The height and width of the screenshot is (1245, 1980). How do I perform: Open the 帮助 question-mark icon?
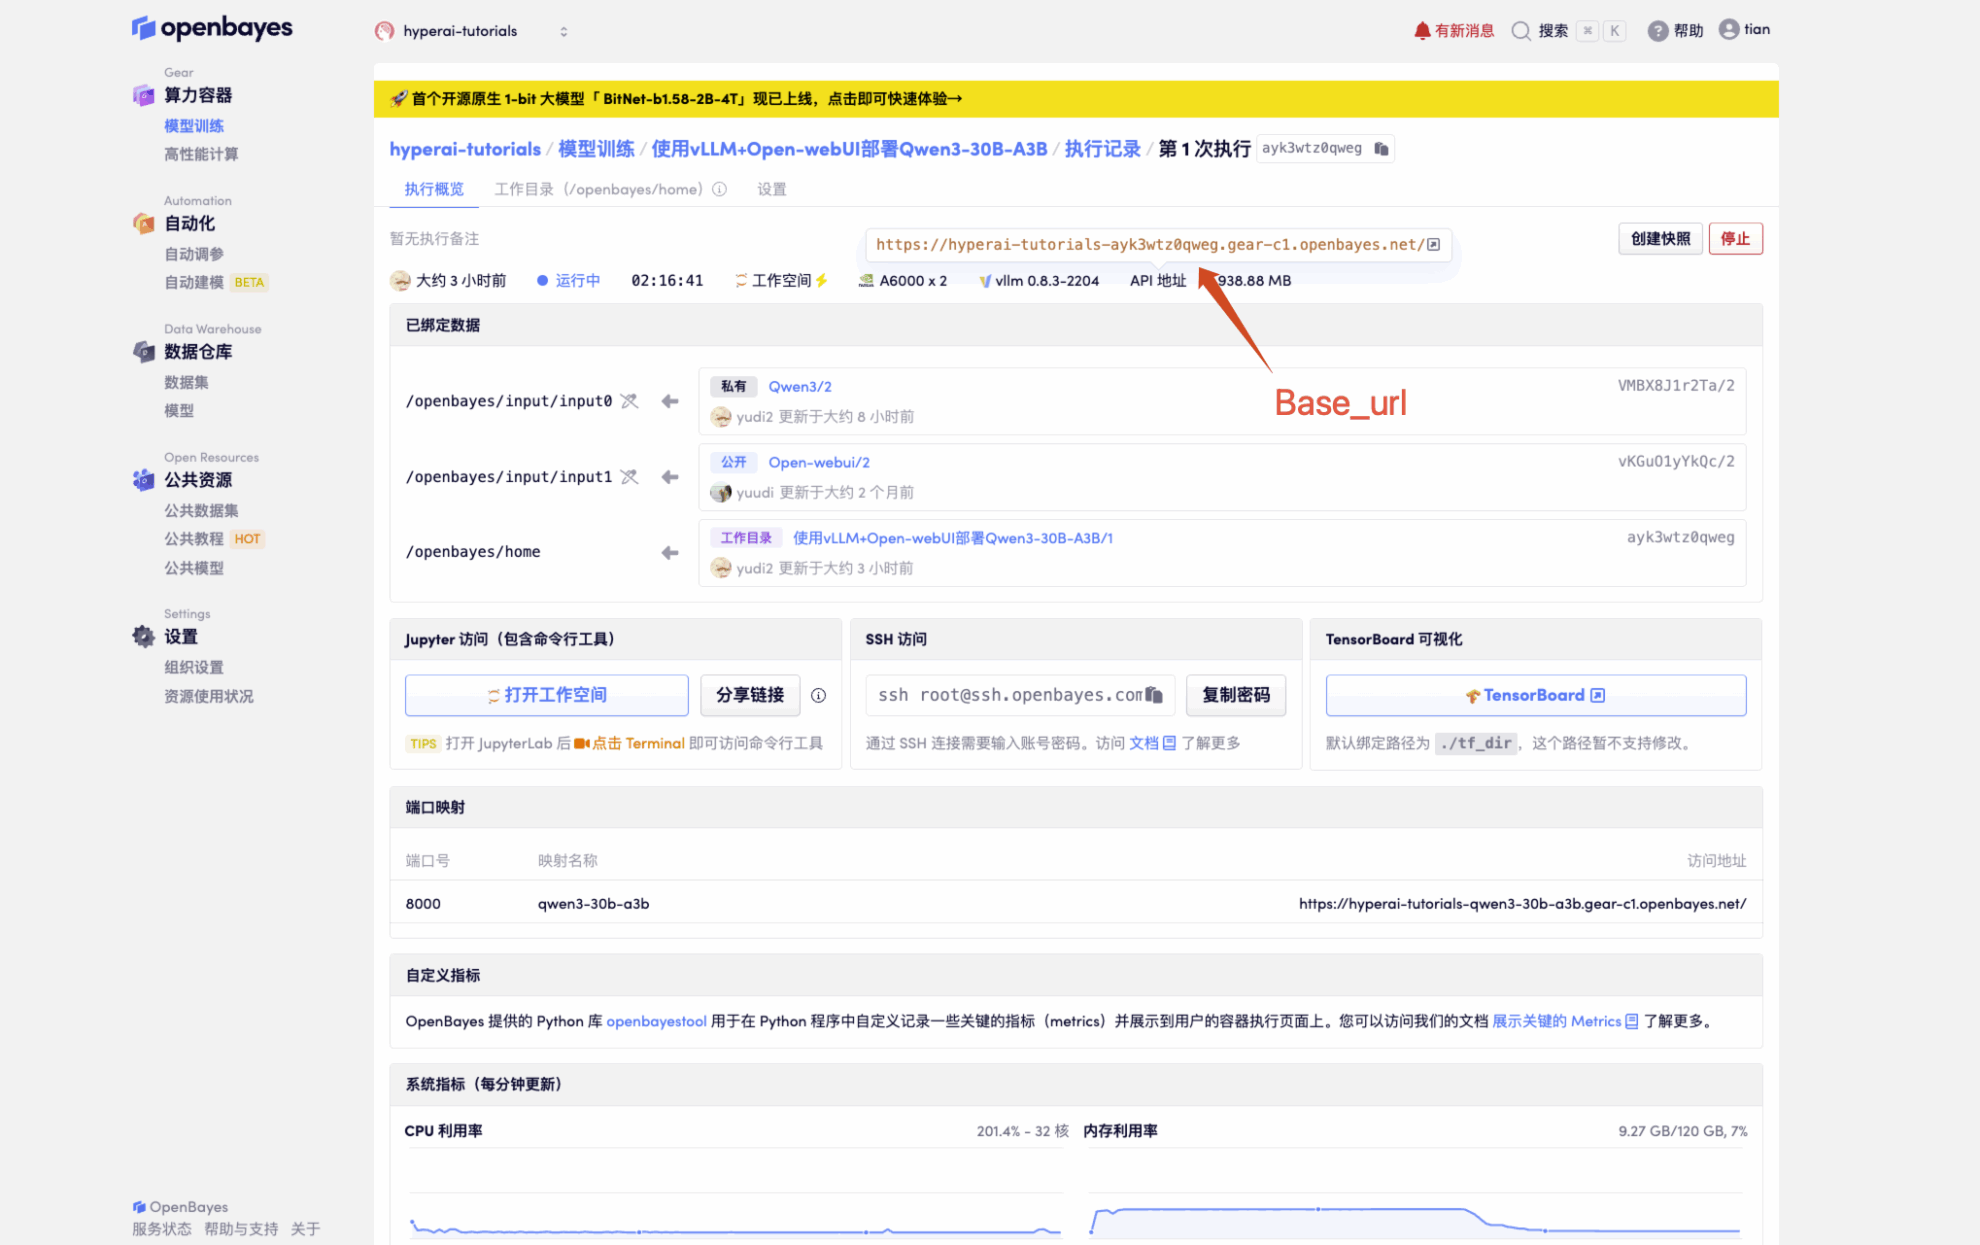click(1658, 29)
